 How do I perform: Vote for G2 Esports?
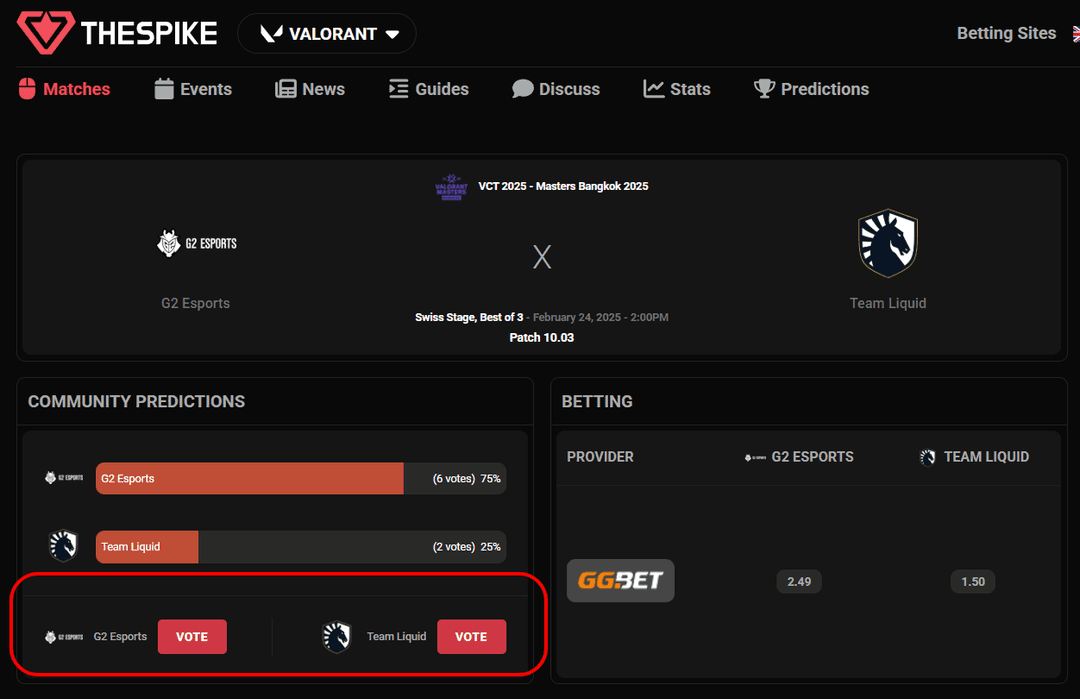(192, 637)
